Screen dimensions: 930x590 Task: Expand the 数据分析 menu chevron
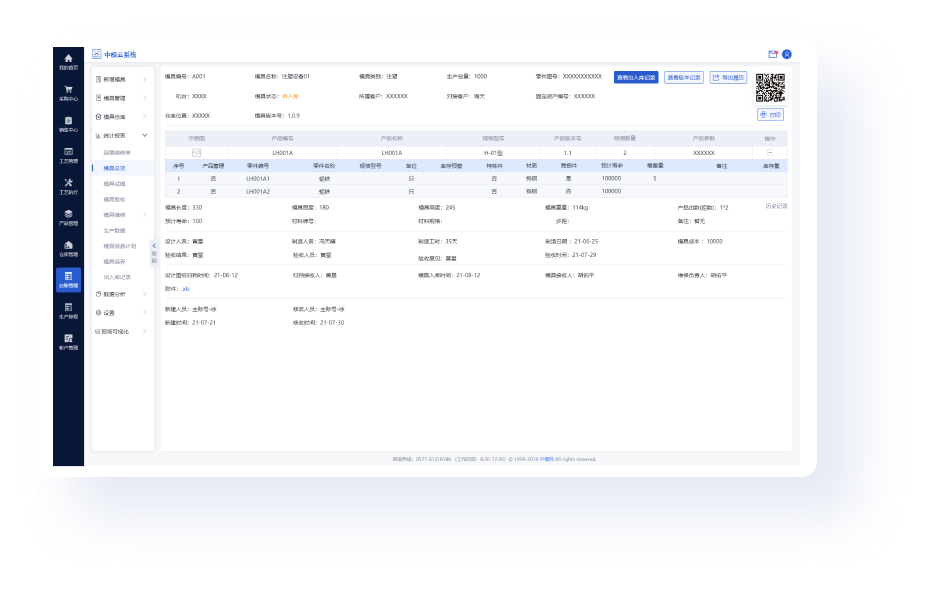click(x=144, y=294)
